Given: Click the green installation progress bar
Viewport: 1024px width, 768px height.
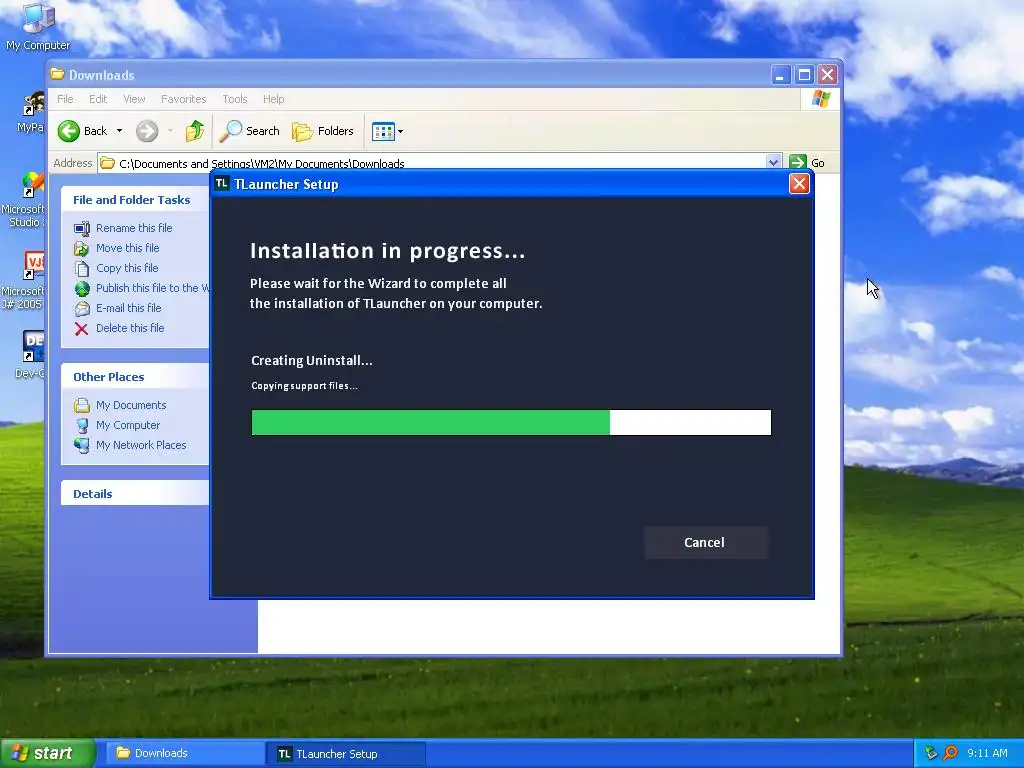Looking at the screenshot, I should (511, 422).
